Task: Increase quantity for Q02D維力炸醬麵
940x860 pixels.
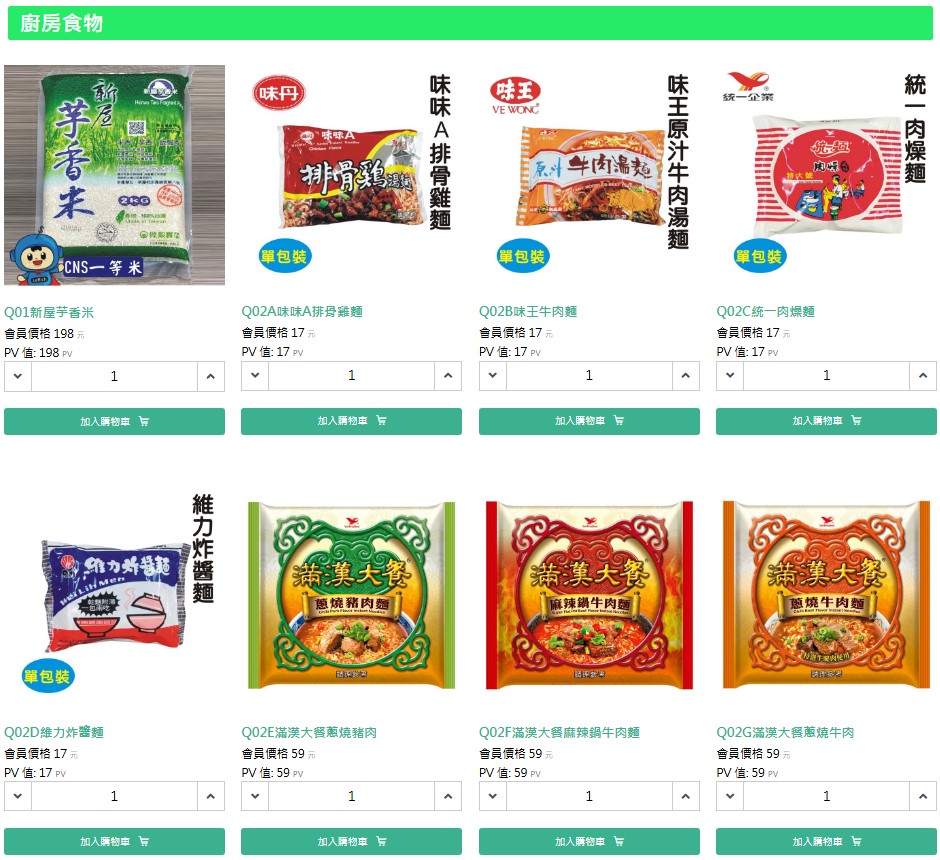Action: [x=210, y=796]
